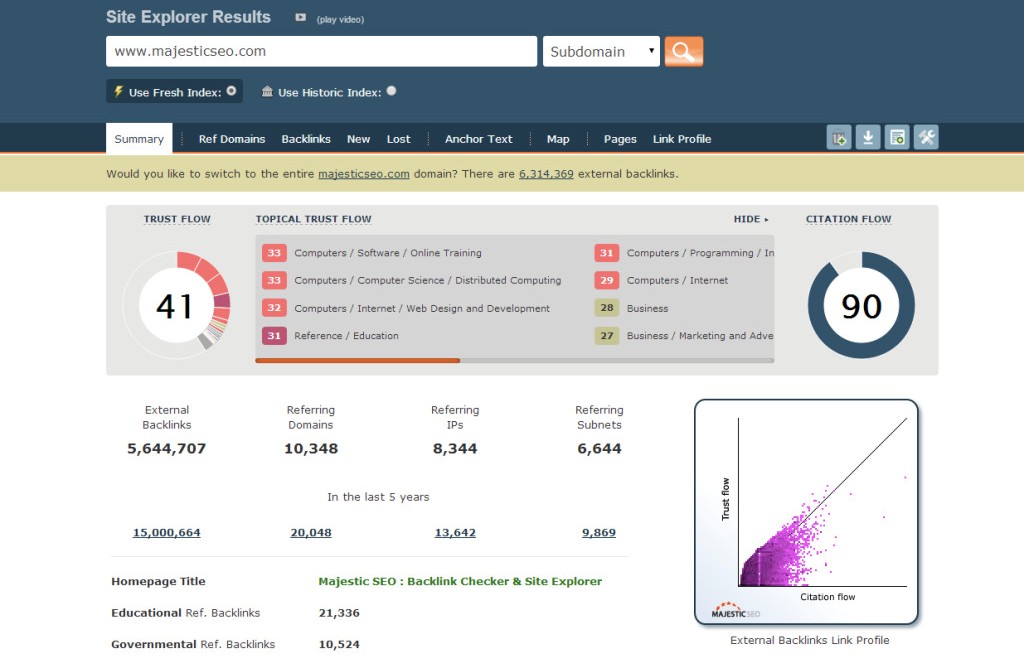Select the Use Historic Index radio button
This screenshot has height=668, width=1024.
click(391, 91)
